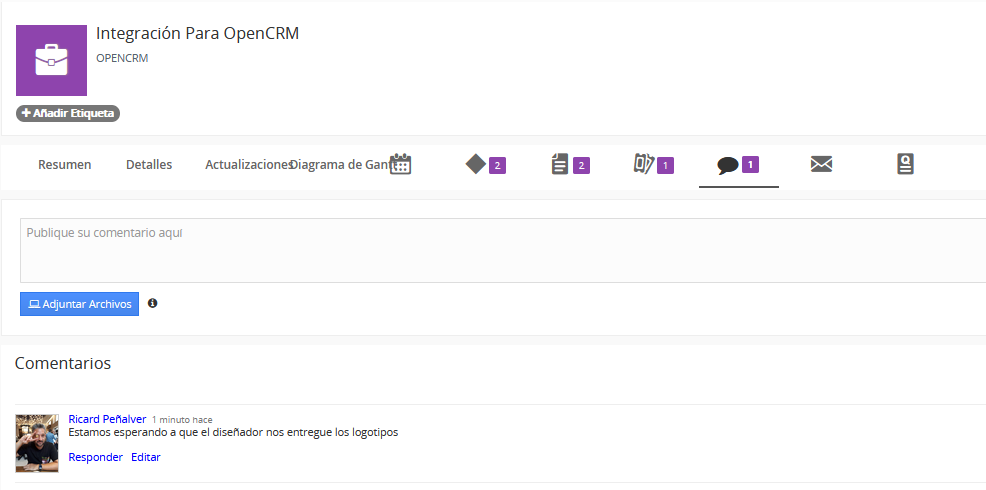Click the project title Integración Para OpenCRM

[x=197, y=33]
